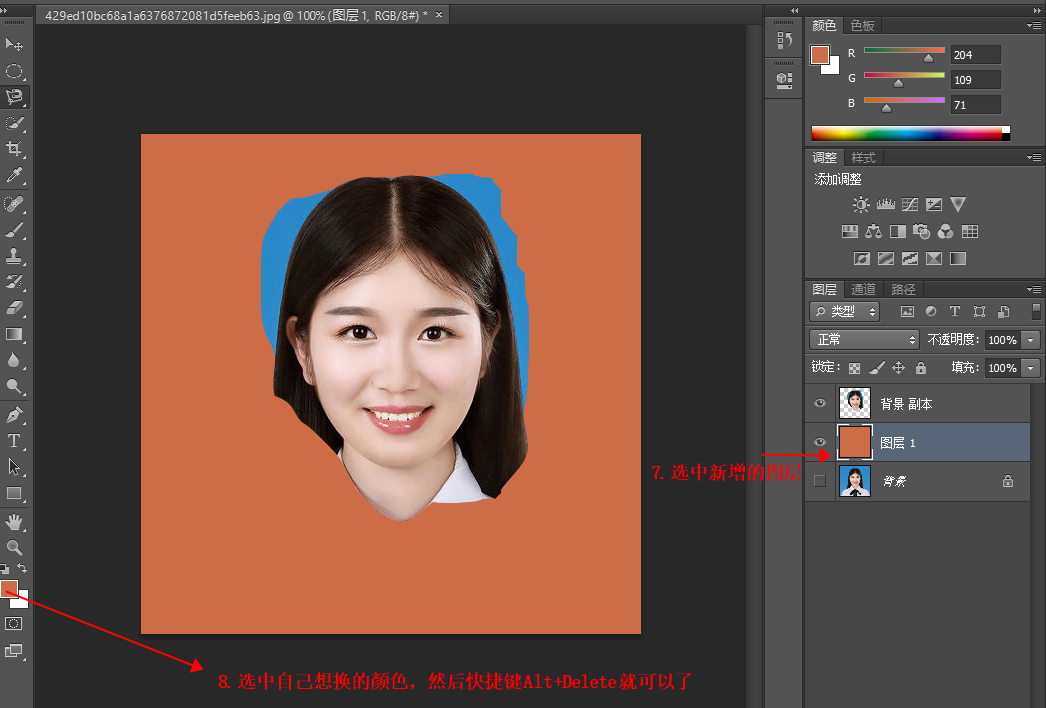Open the 填充 fill slider dropdown
The width and height of the screenshot is (1046, 708).
tap(1031, 368)
